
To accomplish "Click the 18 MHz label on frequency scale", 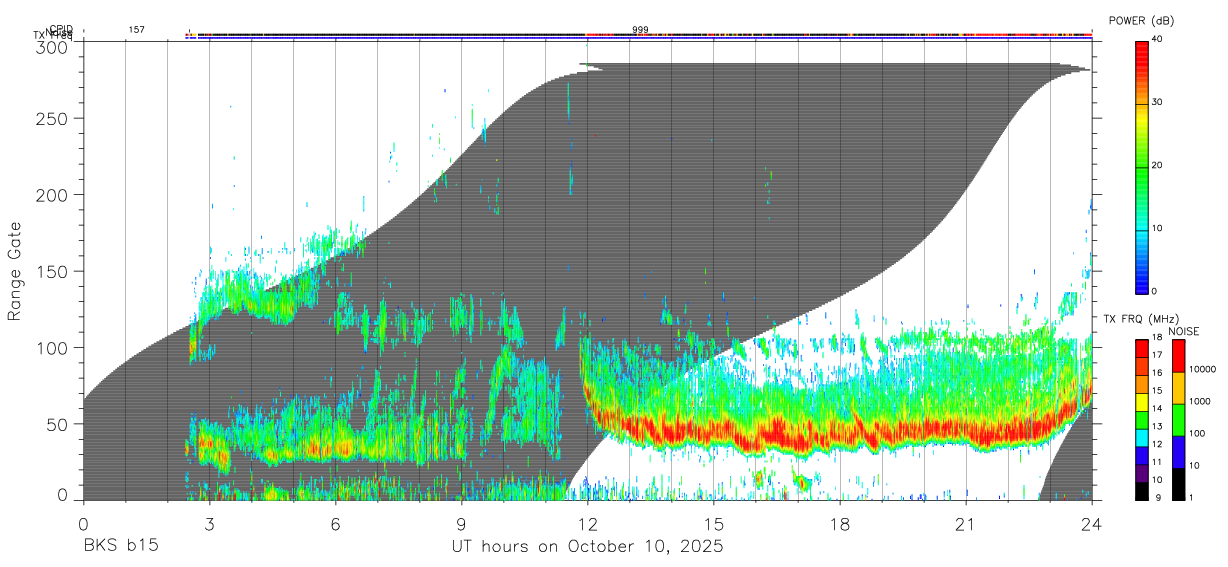I will [1159, 340].
